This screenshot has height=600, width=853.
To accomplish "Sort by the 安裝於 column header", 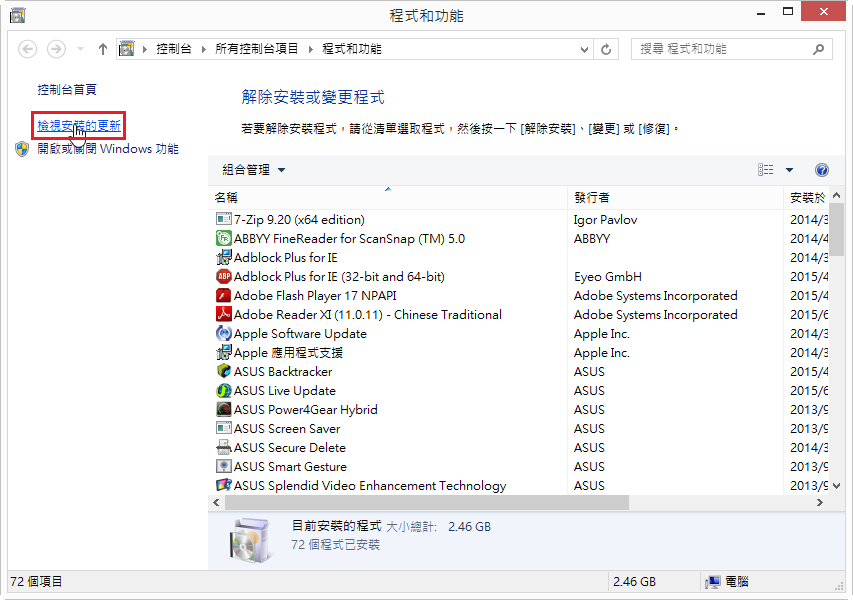I will (807, 197).
